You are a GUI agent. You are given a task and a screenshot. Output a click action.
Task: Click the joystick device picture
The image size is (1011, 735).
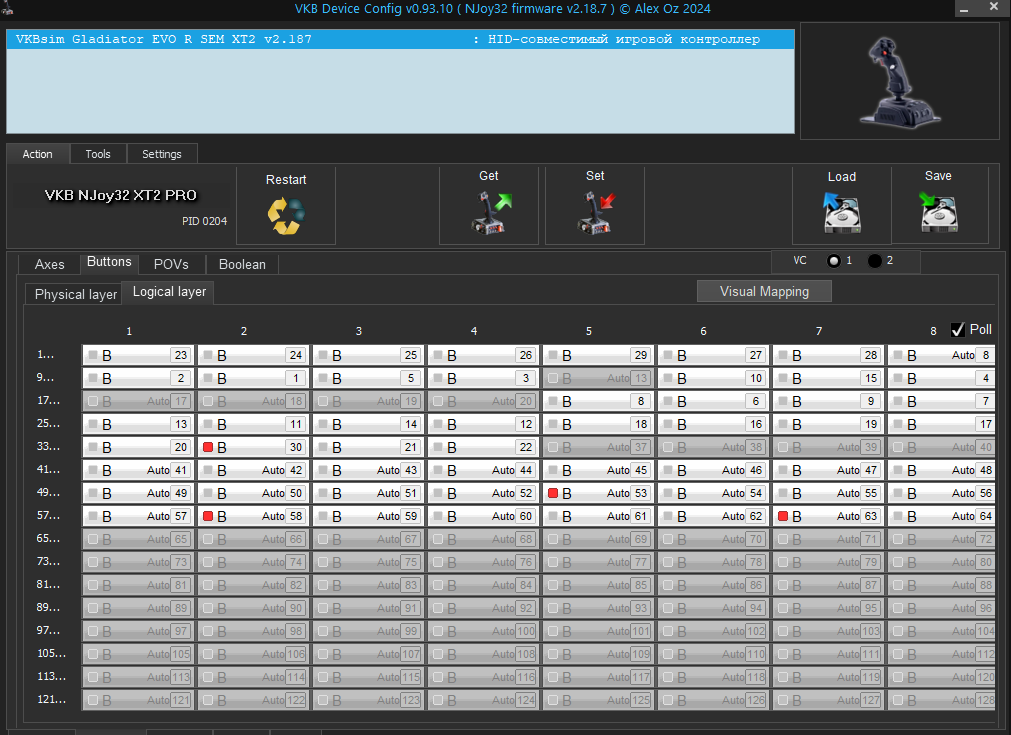coord(900,82)
